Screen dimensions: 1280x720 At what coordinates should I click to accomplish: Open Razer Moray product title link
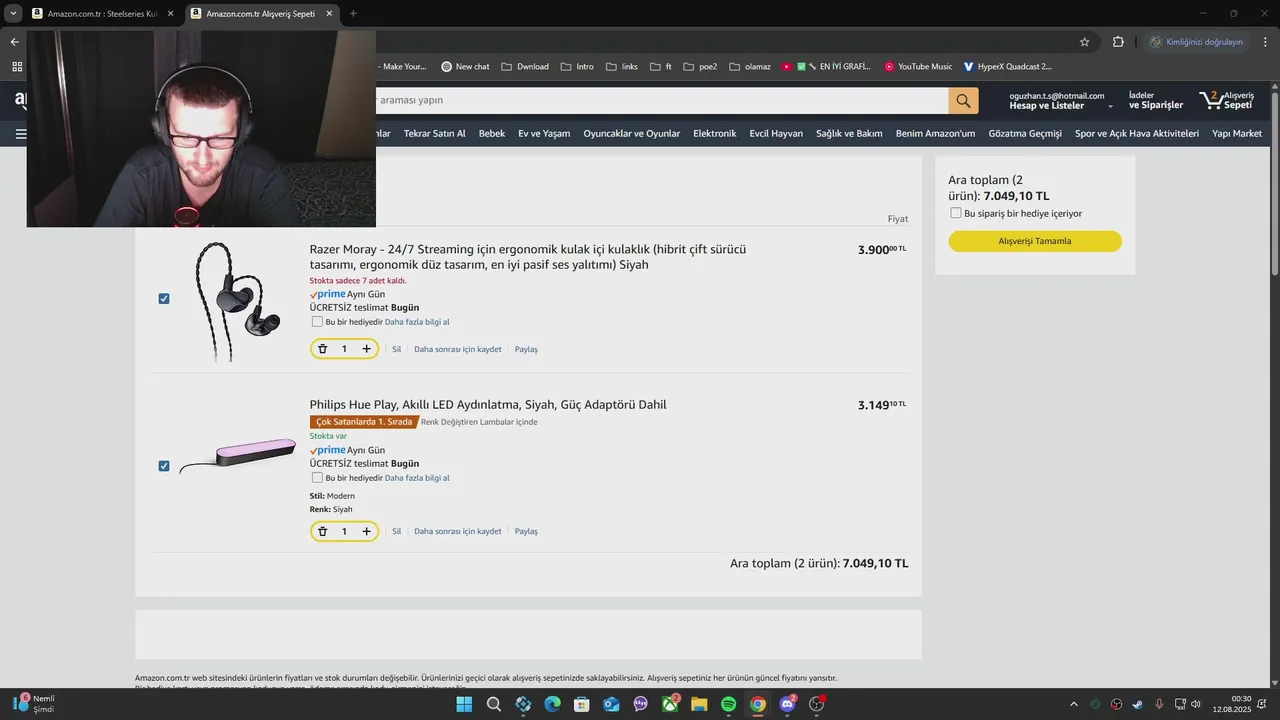528,257
